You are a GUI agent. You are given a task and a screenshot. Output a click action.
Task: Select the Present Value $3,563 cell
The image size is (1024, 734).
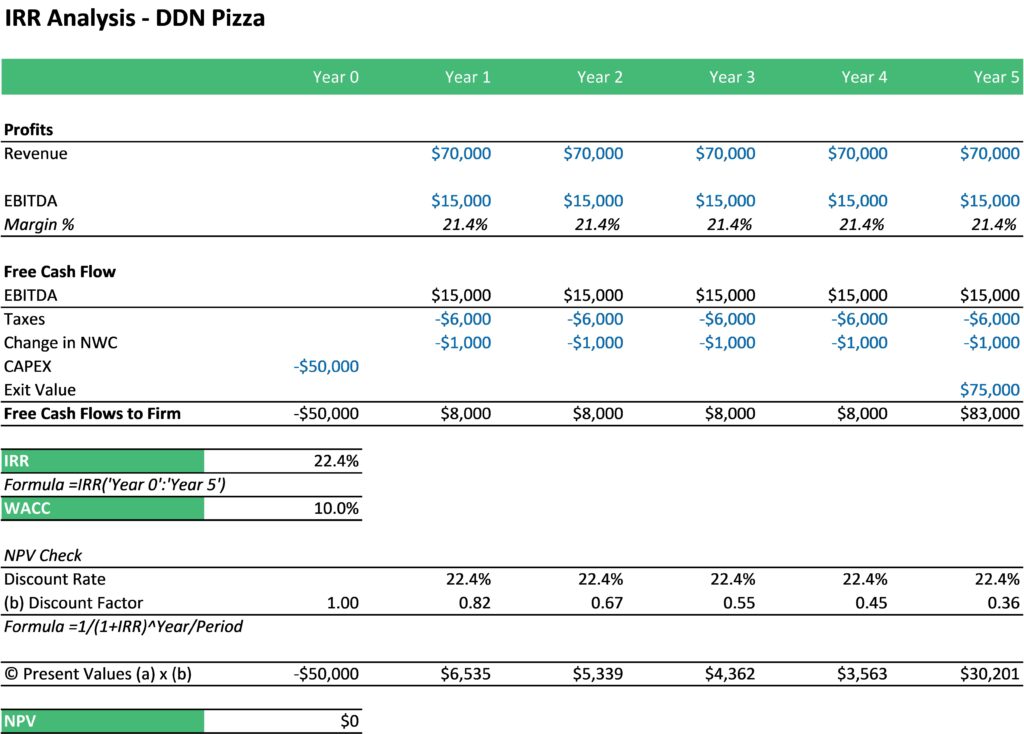(x=862, y=674)
